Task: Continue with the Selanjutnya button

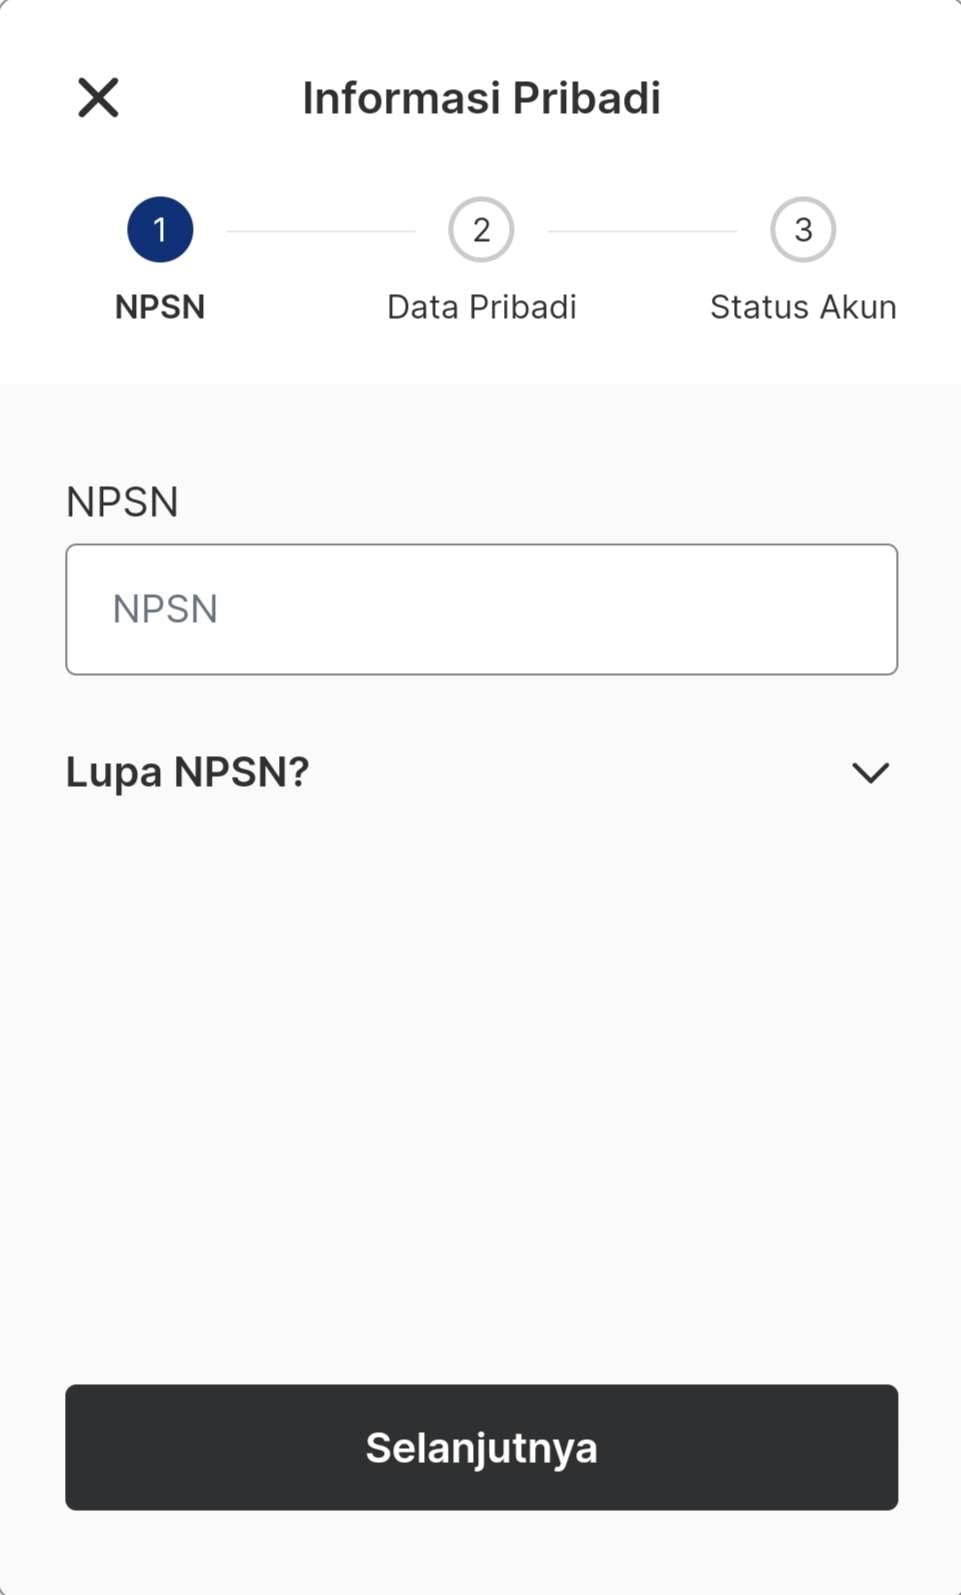Action: (481, 1447)
